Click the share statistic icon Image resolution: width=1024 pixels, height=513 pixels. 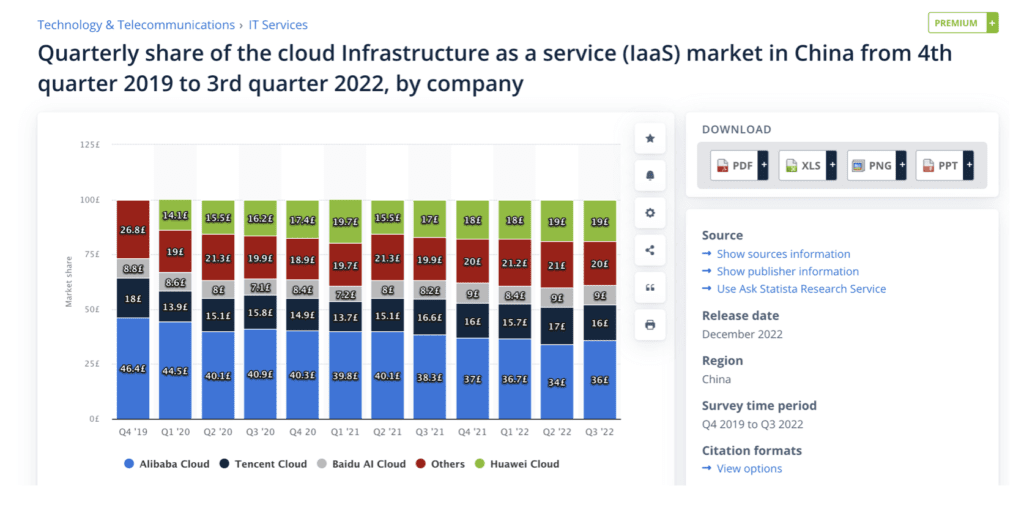[x=650, y=250]
